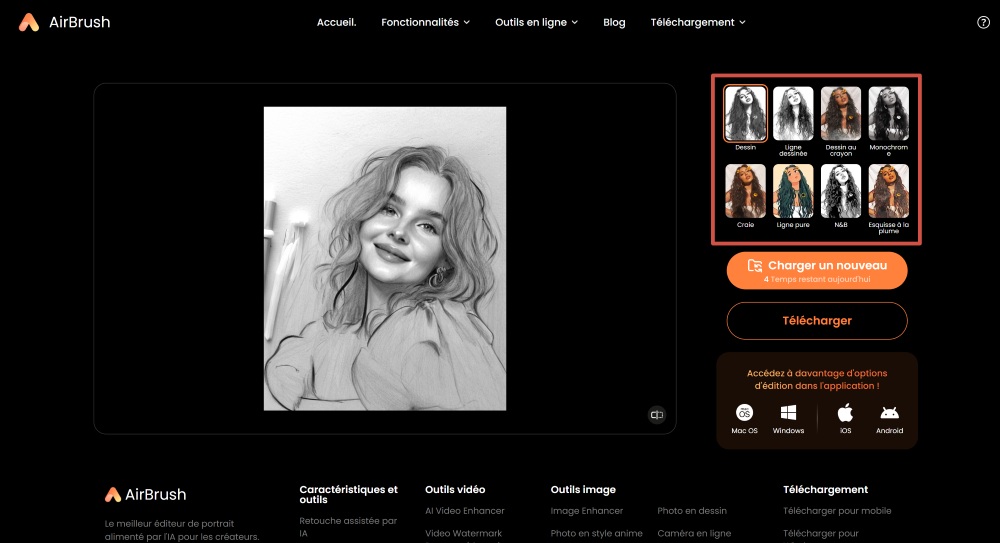
Task: Expand the Fonctionnalités dropdown menu
Action: coord(425,22)
